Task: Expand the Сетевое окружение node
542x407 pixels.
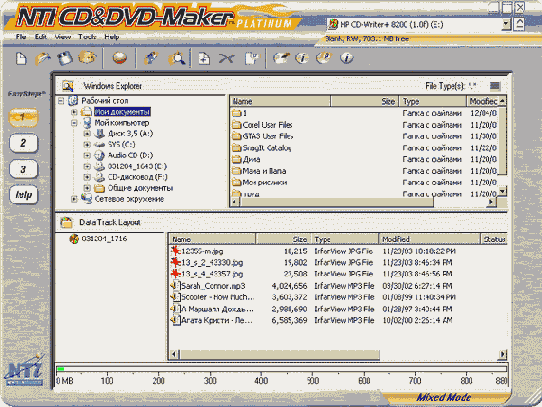Action: [x=74, y=199]
